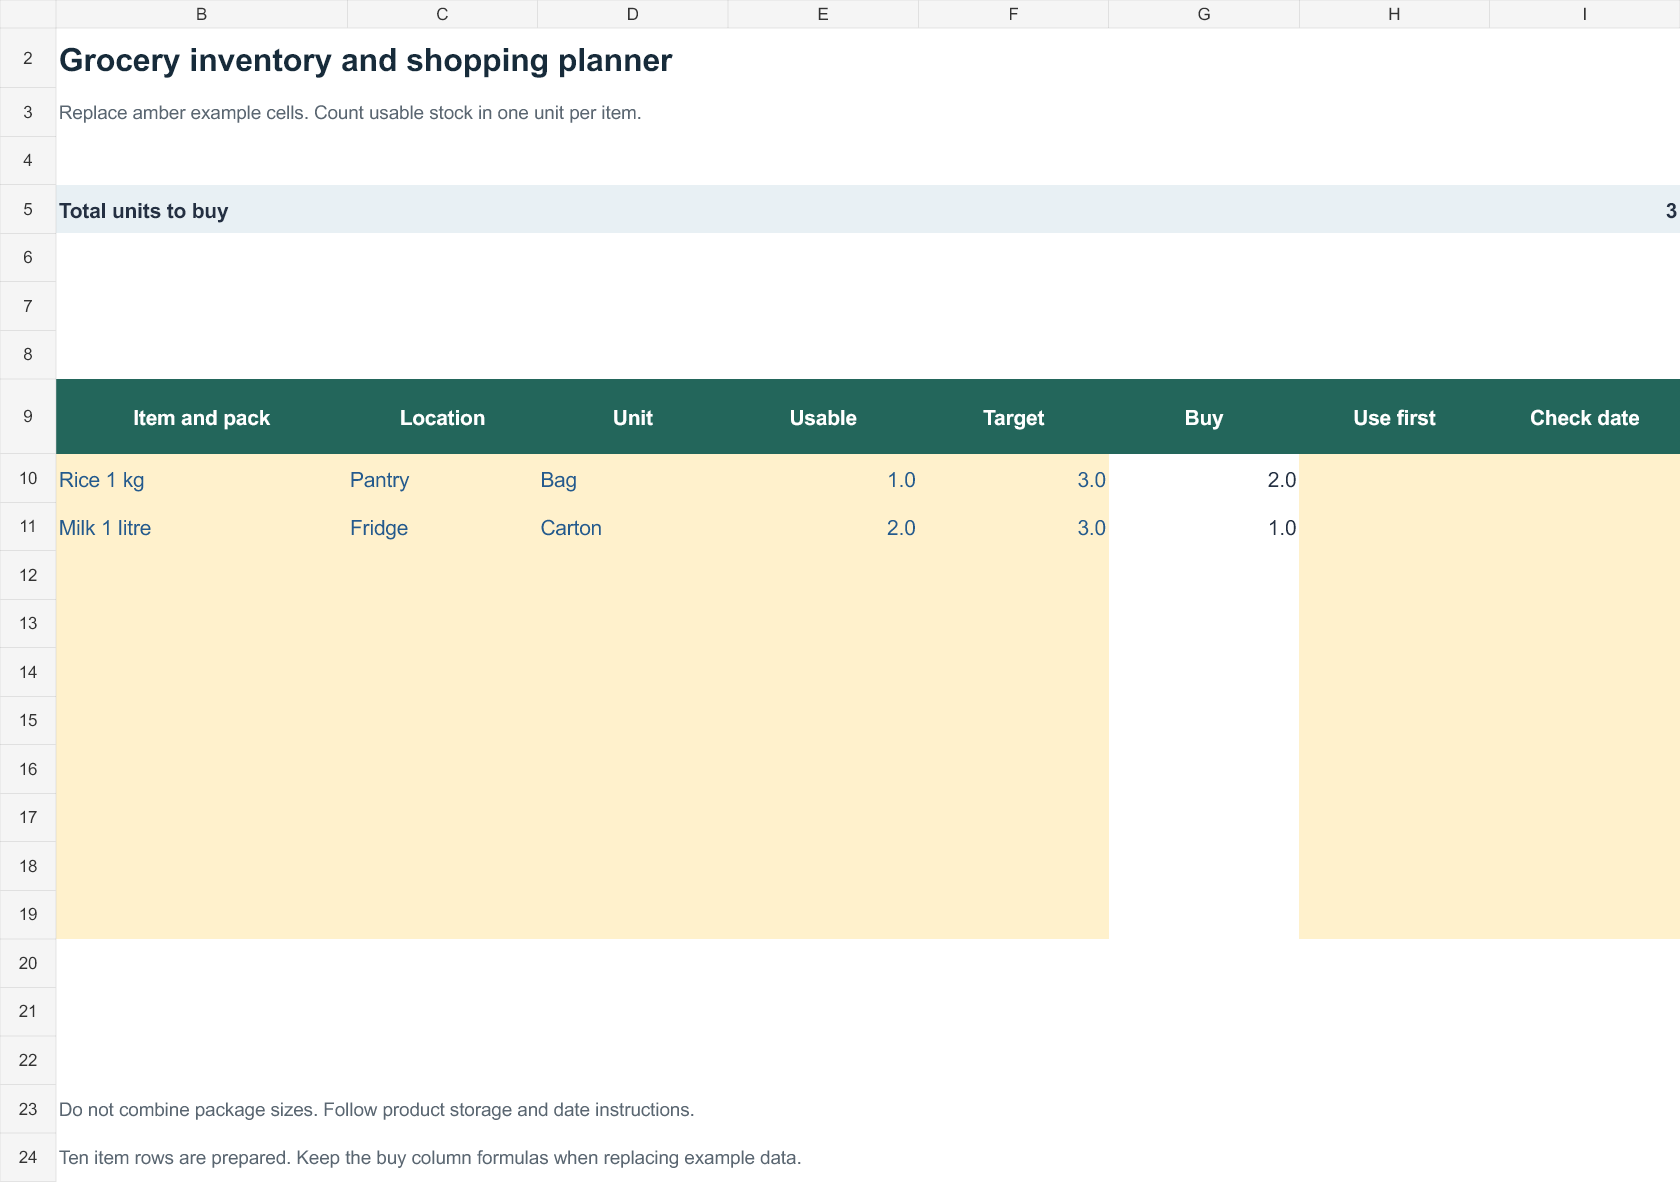1680x1182 pixels.
Task: Click the 'Check date' table header
Action: (x=1585, y=417)
